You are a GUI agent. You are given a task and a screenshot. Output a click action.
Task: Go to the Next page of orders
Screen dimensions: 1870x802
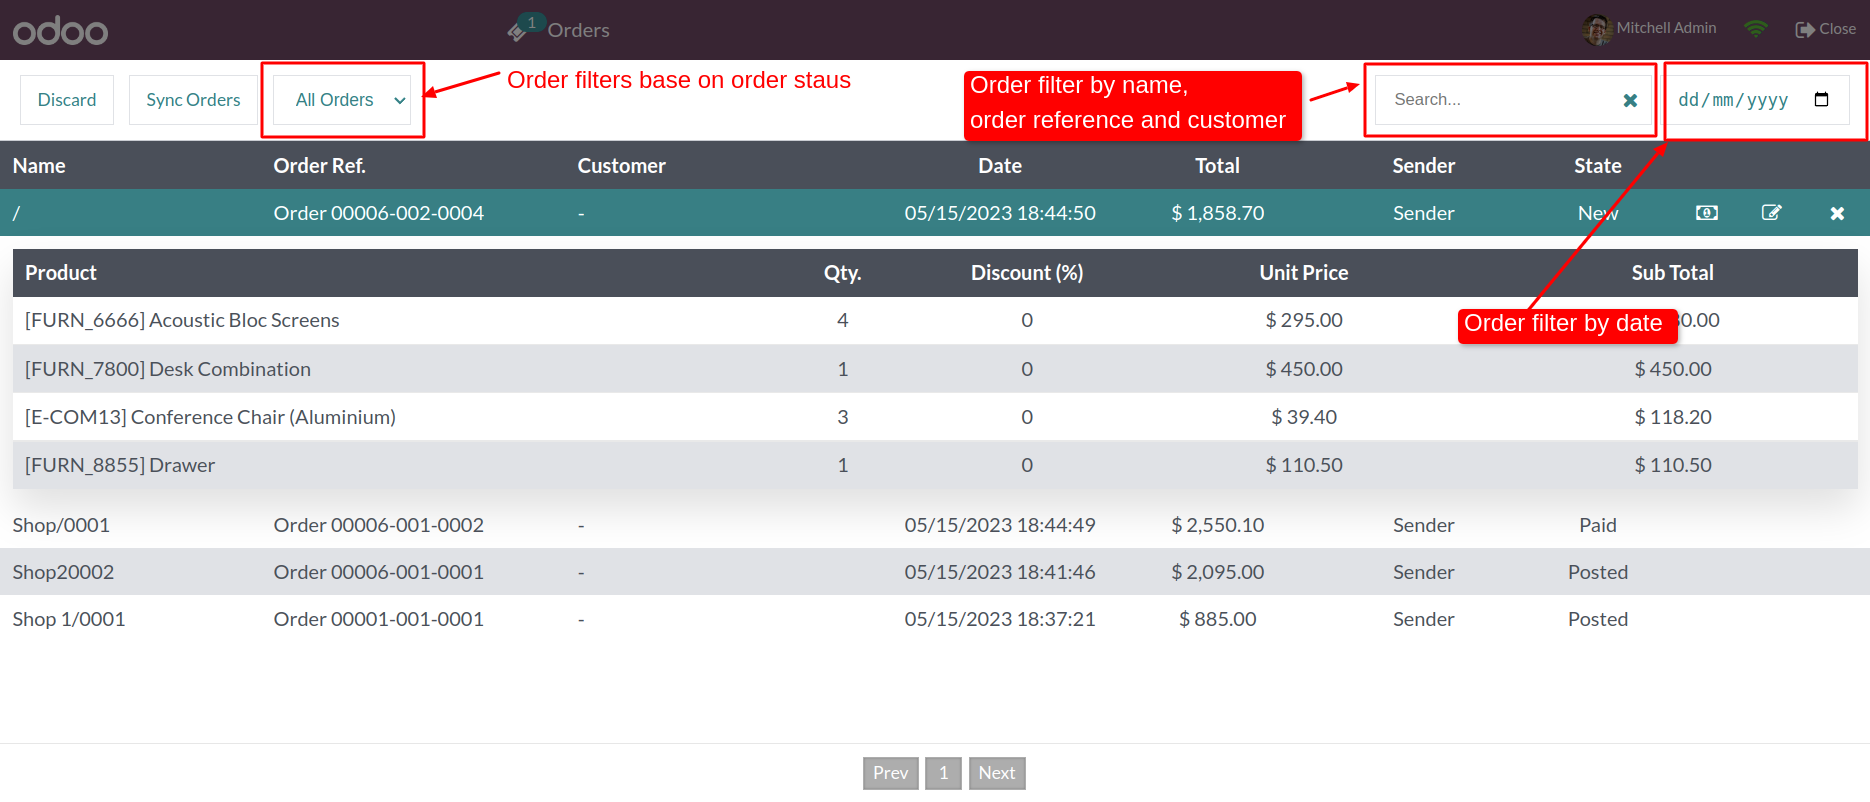point(997,773)
